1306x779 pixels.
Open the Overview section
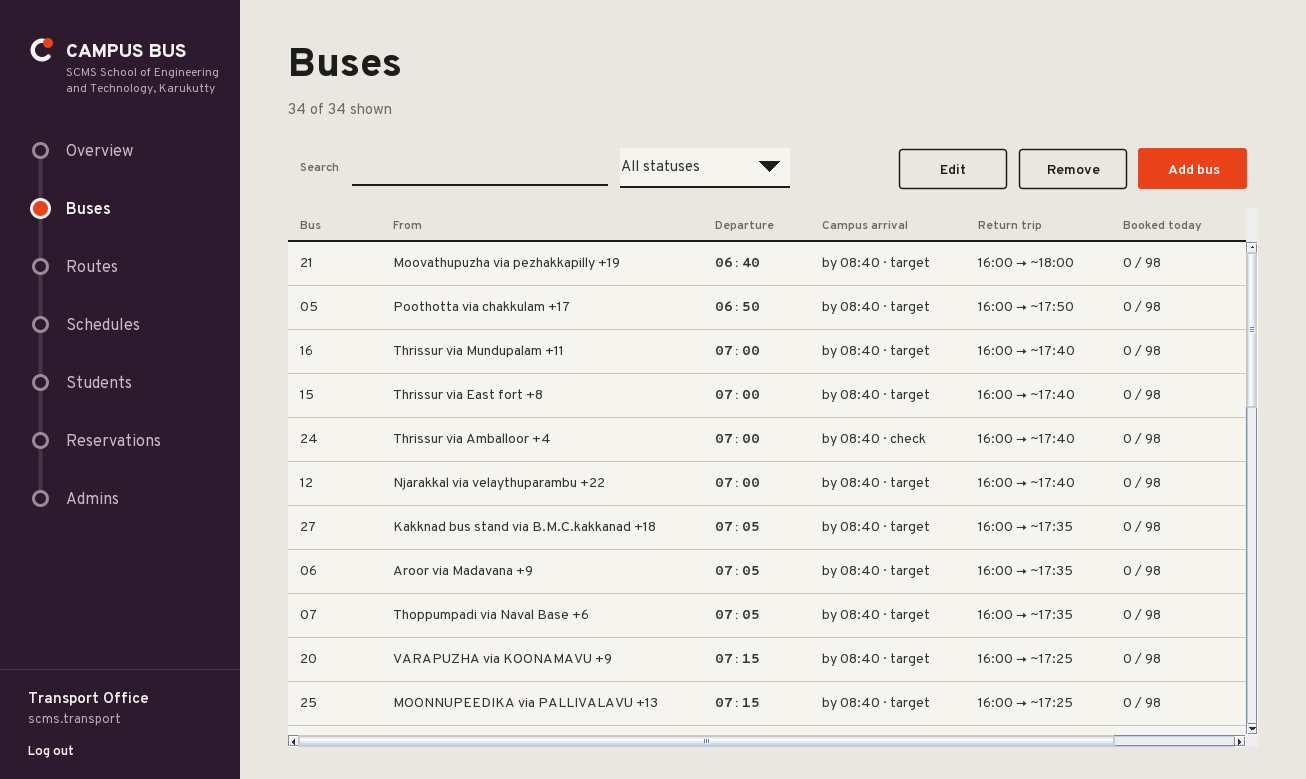99,151
